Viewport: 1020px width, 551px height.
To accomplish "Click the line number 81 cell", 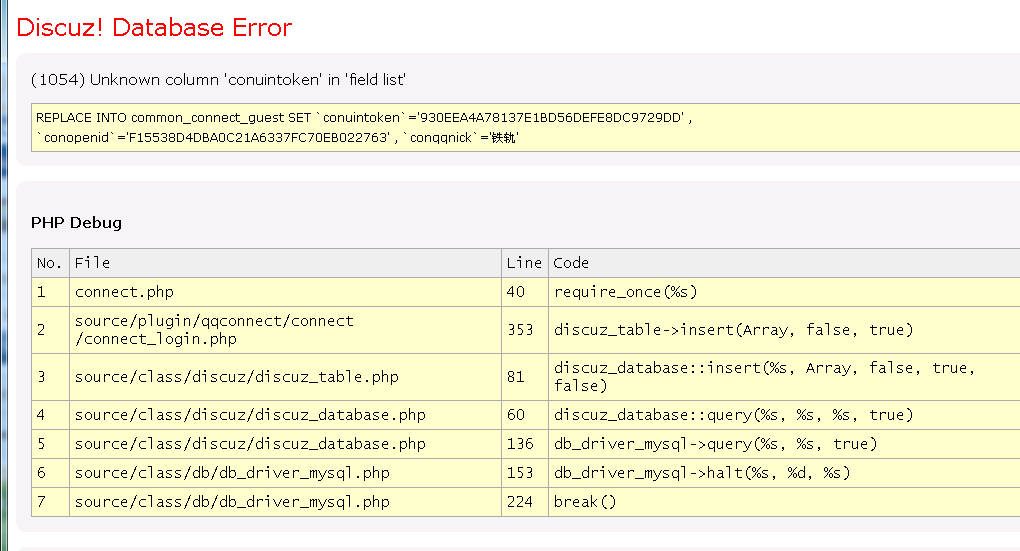I will click(516, 377).
